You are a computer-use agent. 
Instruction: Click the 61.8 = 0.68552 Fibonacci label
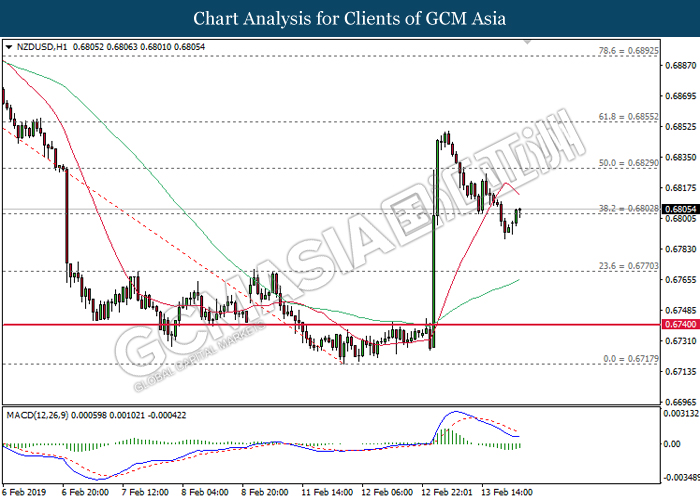point(628,117)
